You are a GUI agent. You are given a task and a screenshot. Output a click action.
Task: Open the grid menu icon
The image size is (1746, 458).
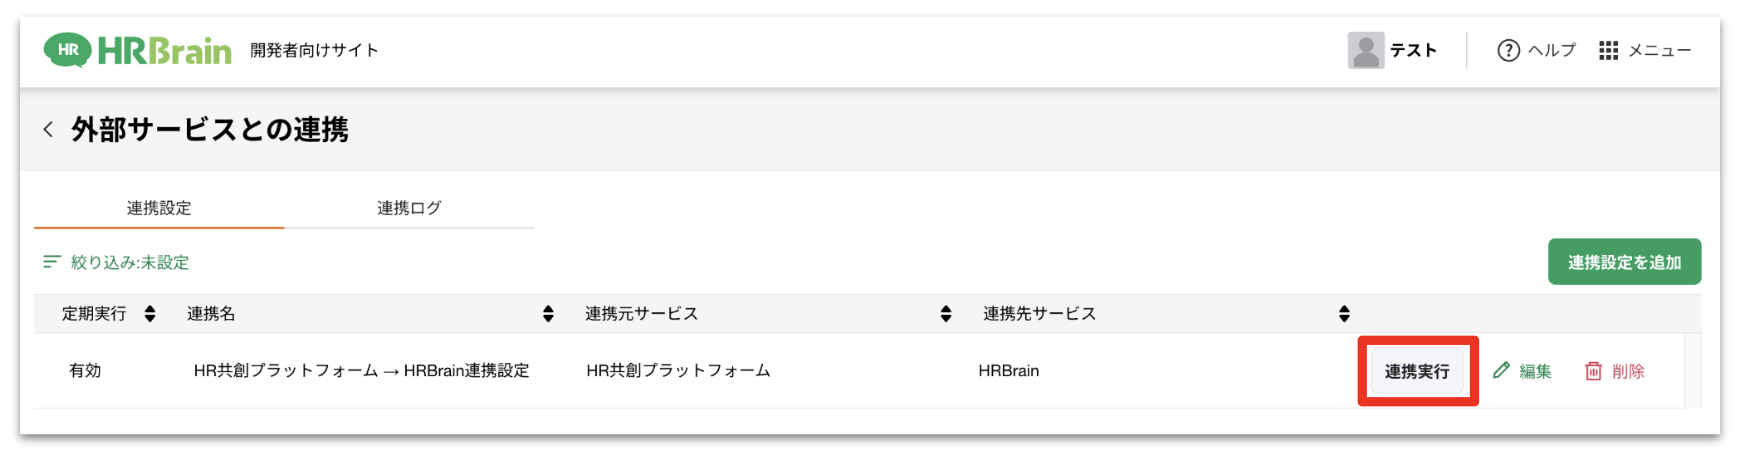pyautogui.click(x=1608, y=50)
